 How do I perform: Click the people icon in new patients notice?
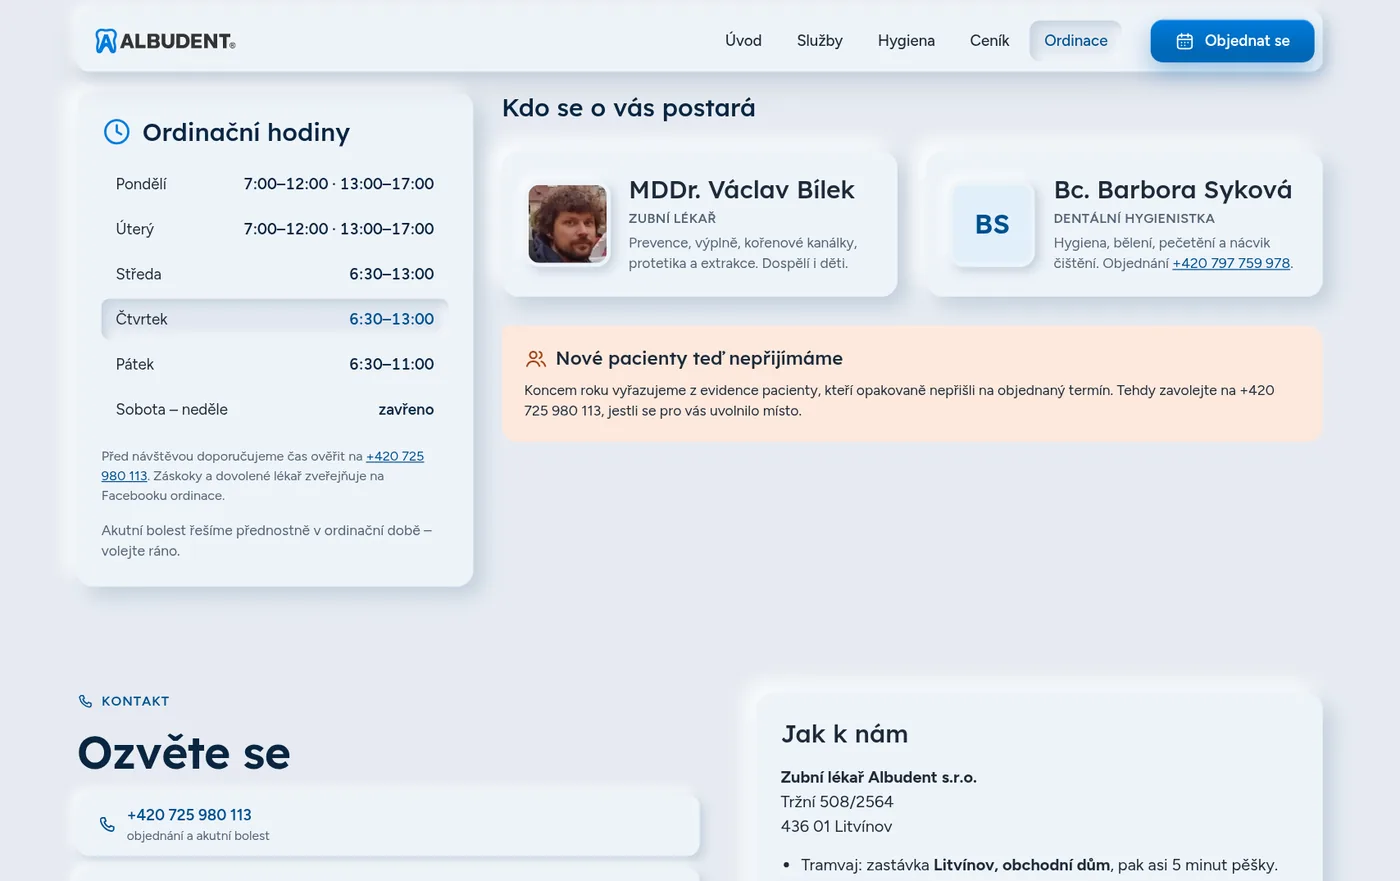[x=536, y=358]
